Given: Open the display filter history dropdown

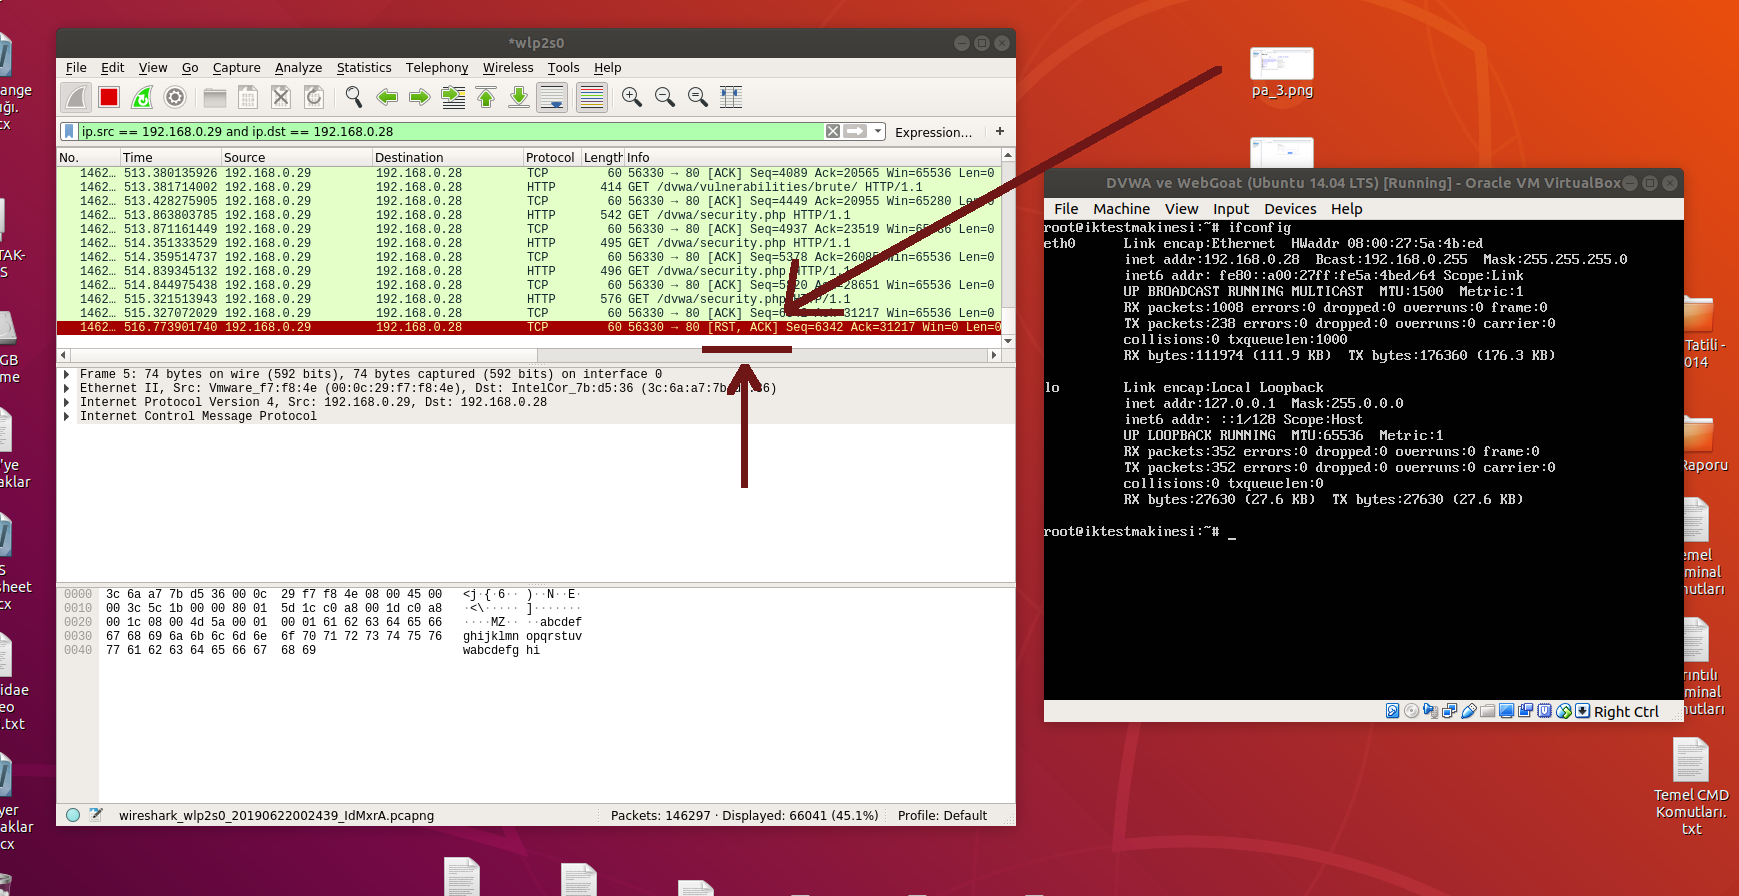Looking at the screenshot, I should click(878, 131).
